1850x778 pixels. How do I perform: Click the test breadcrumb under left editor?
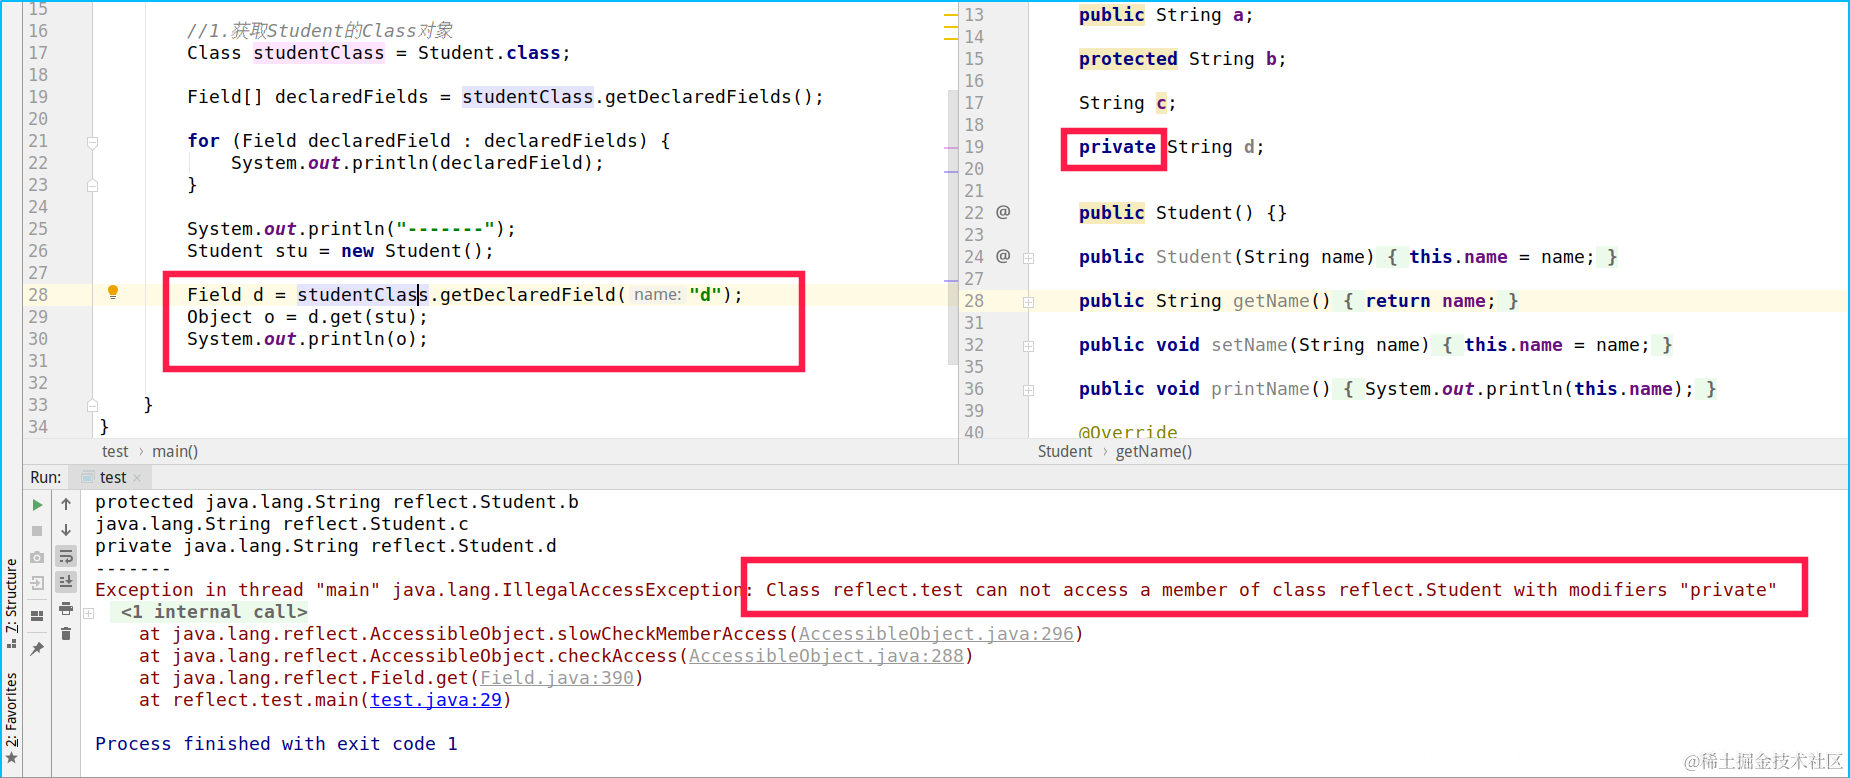click(115, 452)
